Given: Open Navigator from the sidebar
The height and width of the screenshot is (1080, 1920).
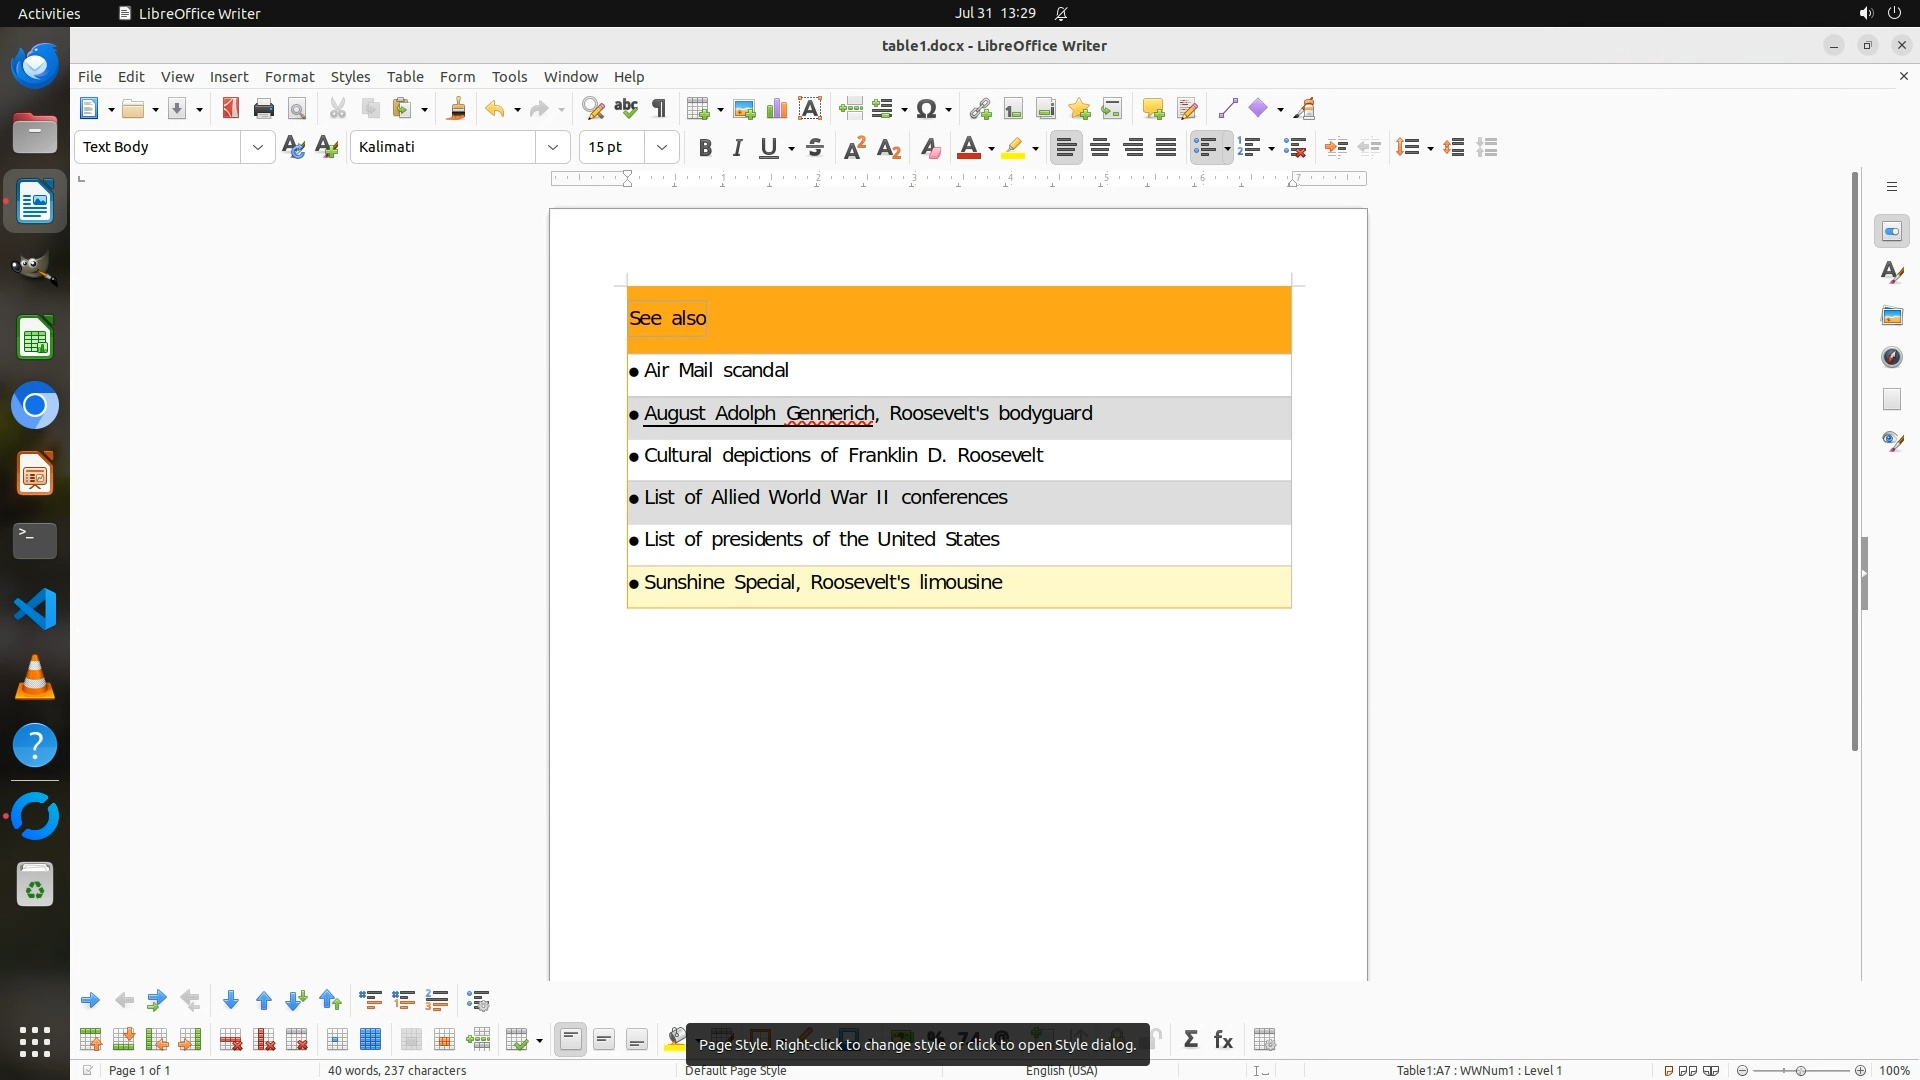Looking at the screenshot, I should click(x=1891, y=358).
